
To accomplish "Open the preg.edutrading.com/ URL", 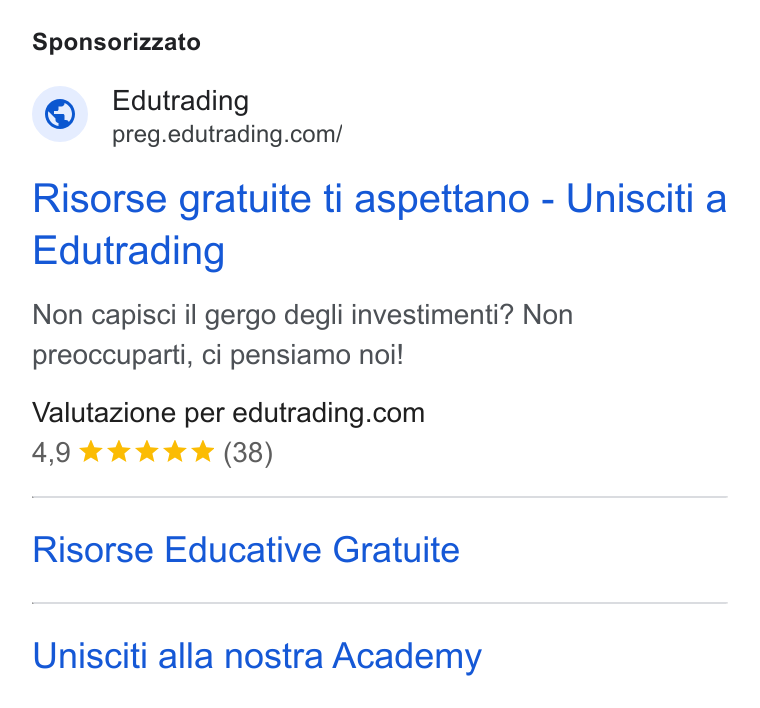I will pyautogui.click(x=227, y=134).
